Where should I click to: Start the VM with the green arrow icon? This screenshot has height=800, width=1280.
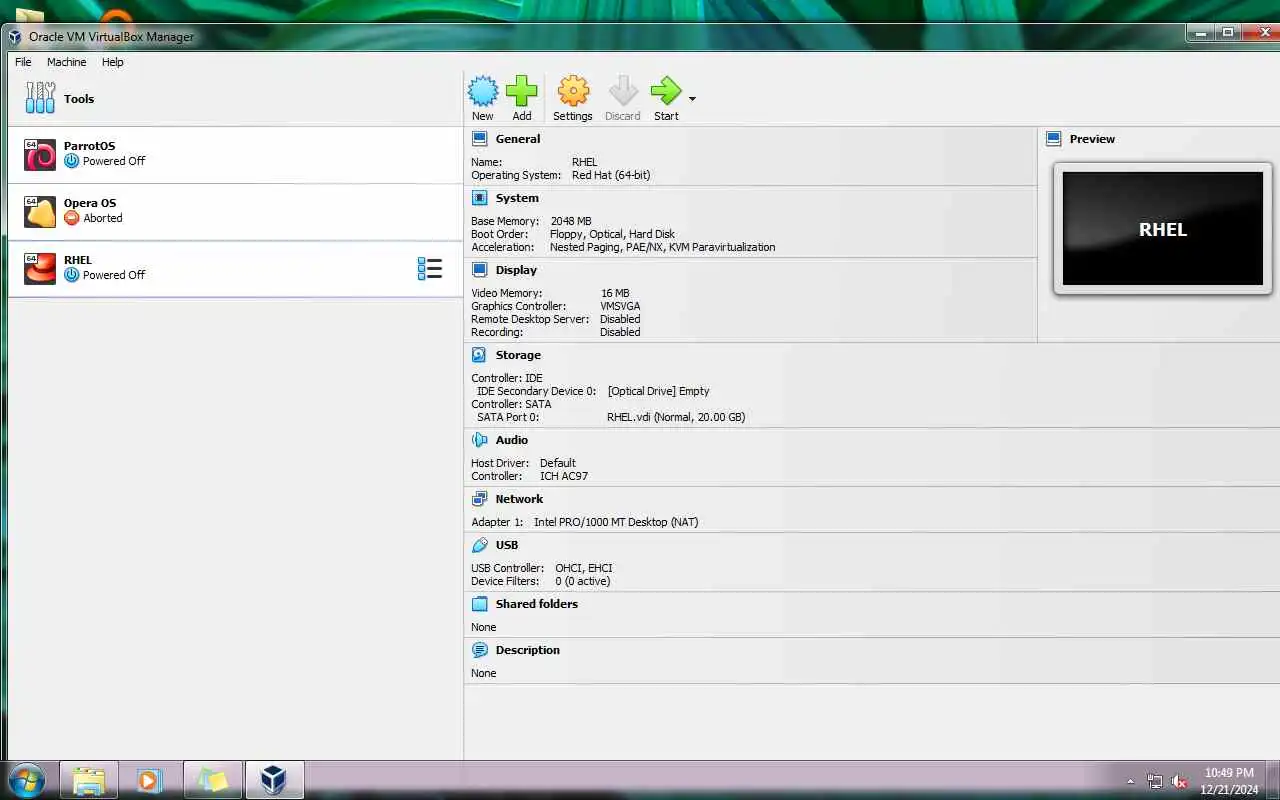click(x=666, y=92)
